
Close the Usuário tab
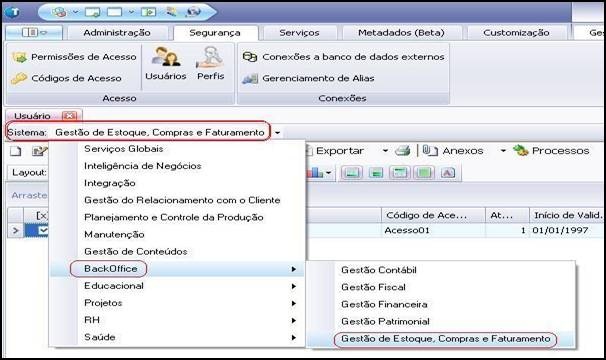[70, 116]
